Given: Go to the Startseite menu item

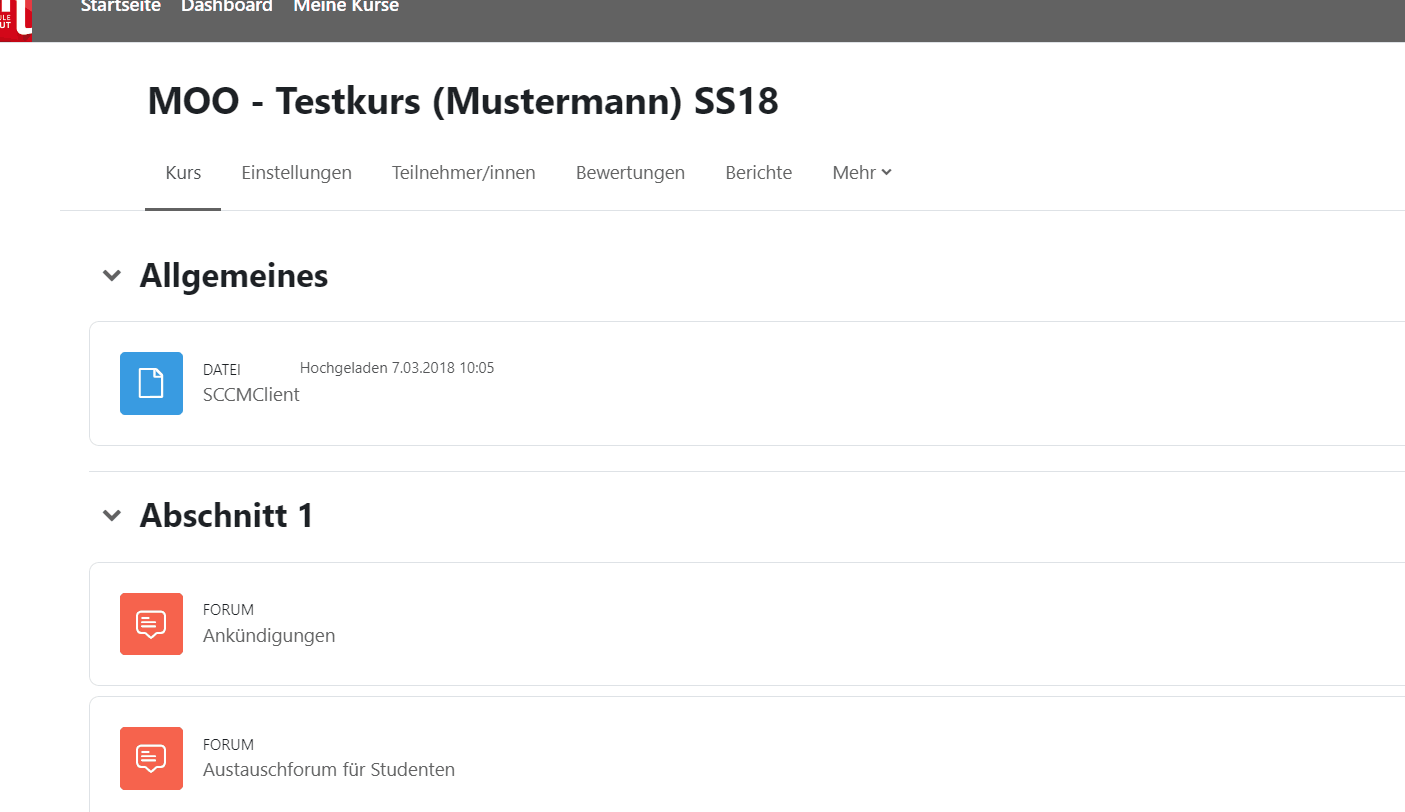Looking at the screenshot, I should [x=120, y=6].
